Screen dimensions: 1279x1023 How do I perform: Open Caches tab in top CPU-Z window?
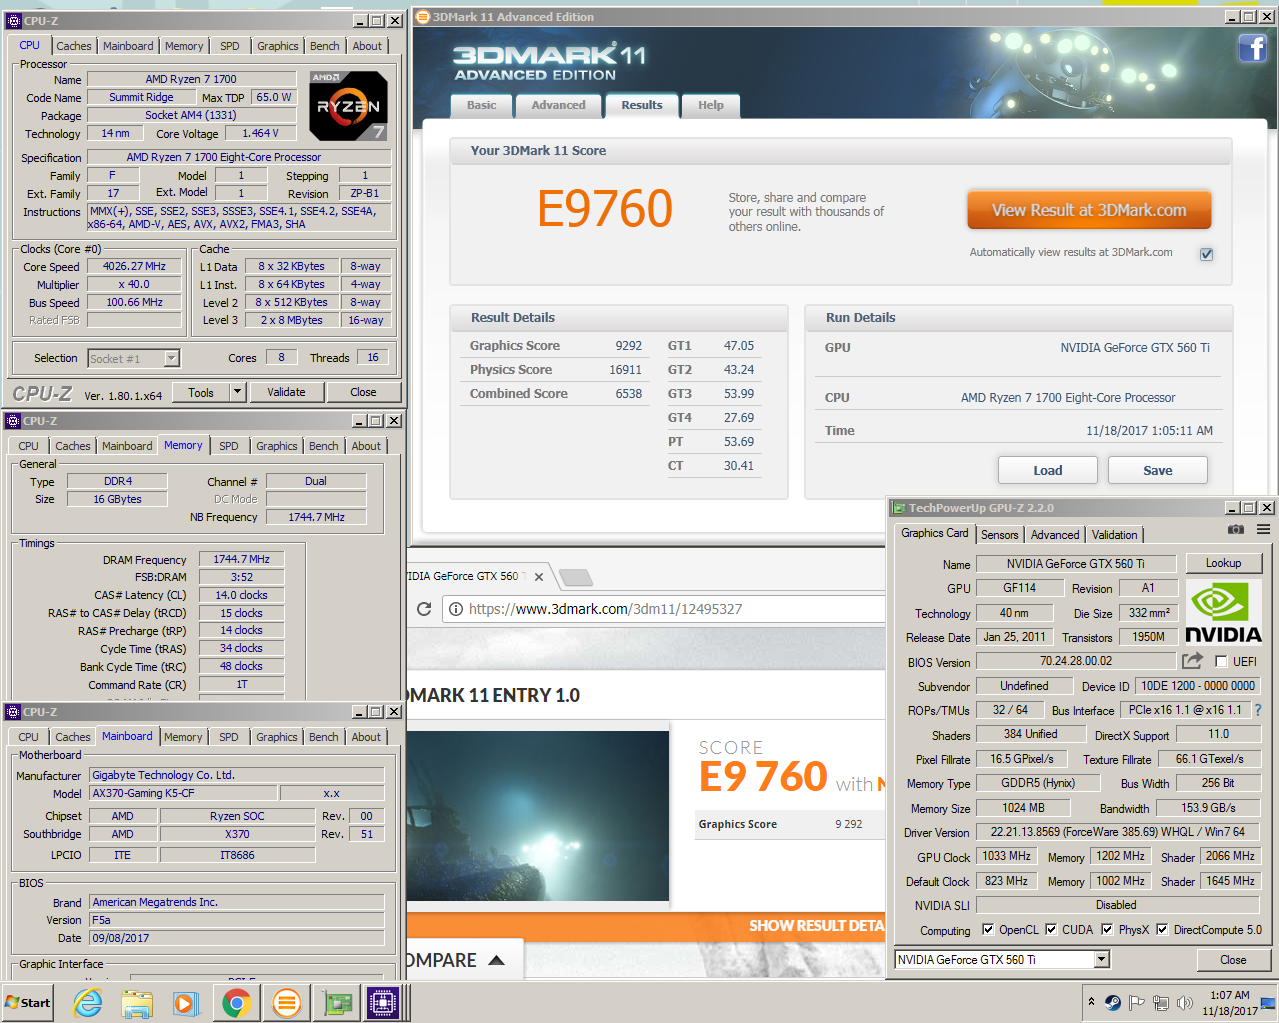[x=74, y=46]
